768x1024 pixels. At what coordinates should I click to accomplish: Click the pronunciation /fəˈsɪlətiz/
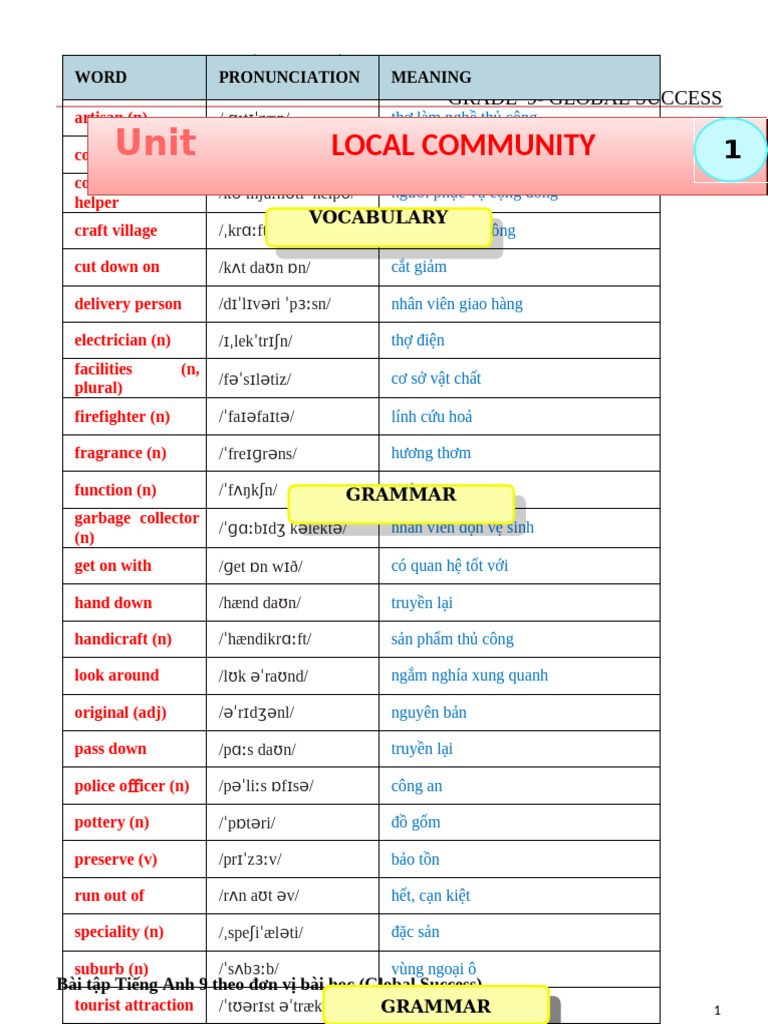point(255,379)
